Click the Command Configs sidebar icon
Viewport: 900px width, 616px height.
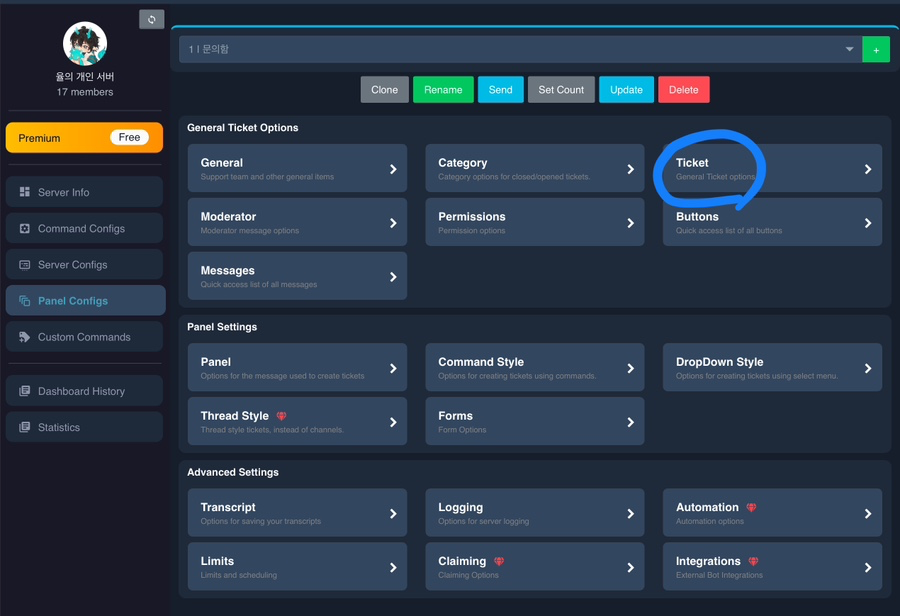25,228
